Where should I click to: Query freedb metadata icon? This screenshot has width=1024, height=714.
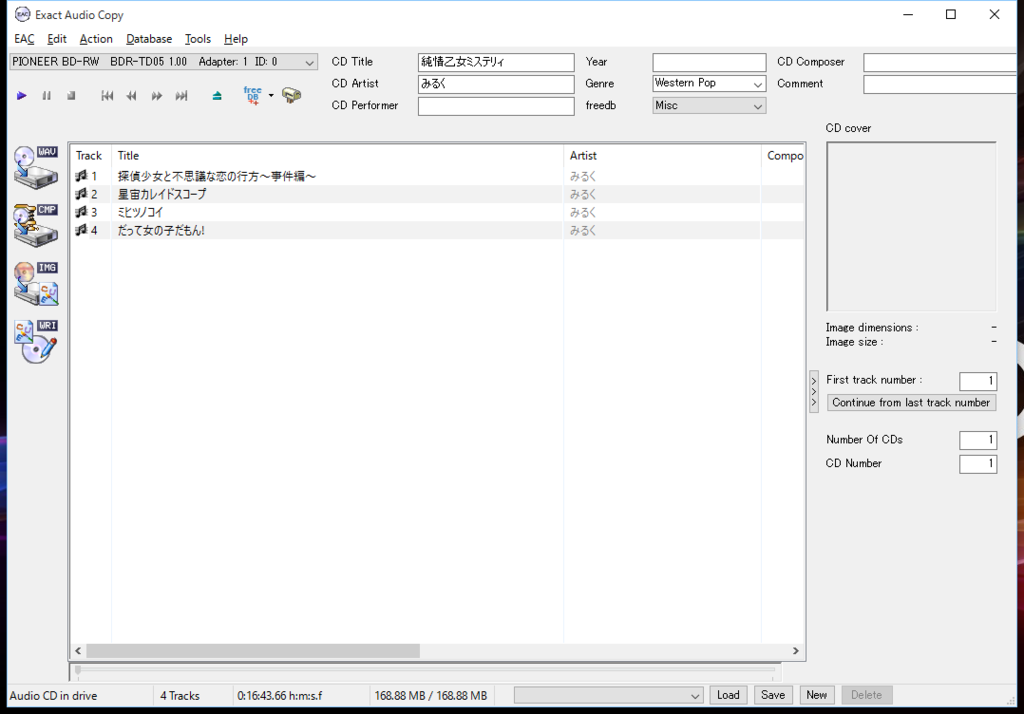click(x=253, y=95)
